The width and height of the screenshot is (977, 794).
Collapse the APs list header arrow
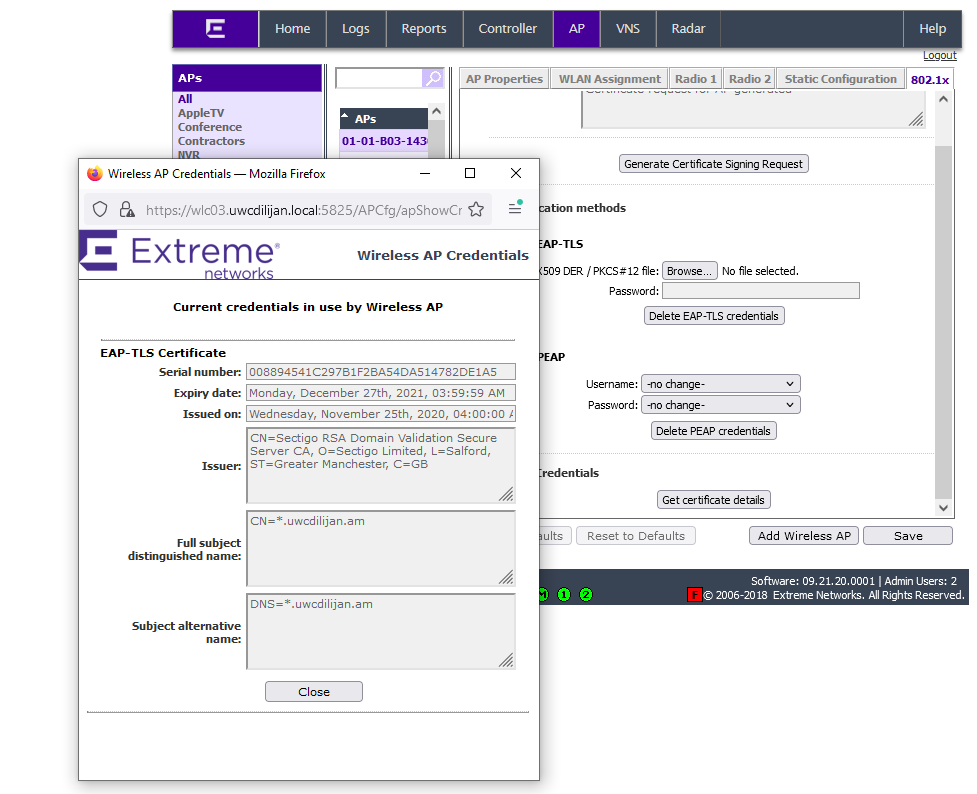coord(345,117)
